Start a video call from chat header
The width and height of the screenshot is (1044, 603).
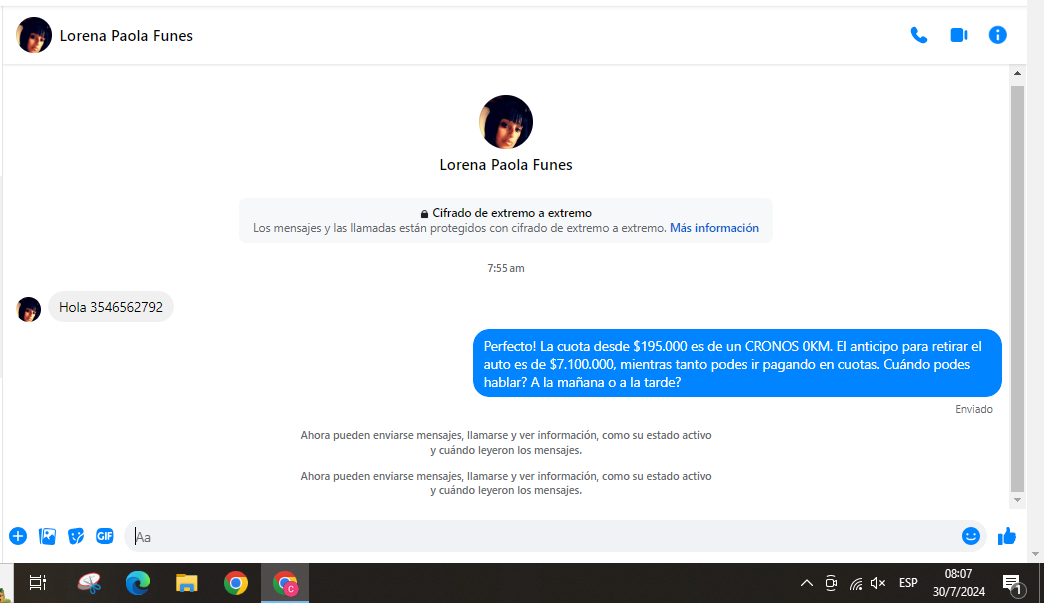coord(958,35)
